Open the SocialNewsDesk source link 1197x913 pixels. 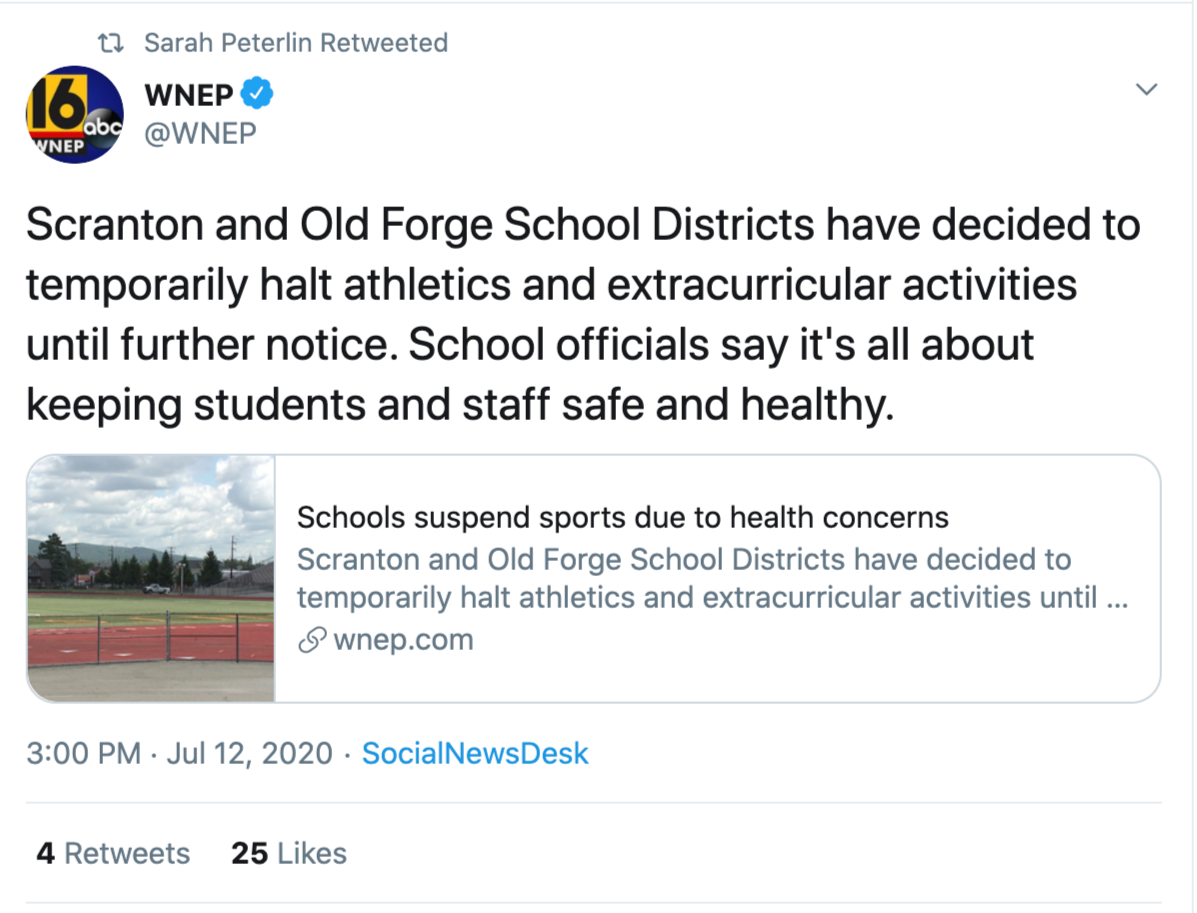(x=475, y=753)
